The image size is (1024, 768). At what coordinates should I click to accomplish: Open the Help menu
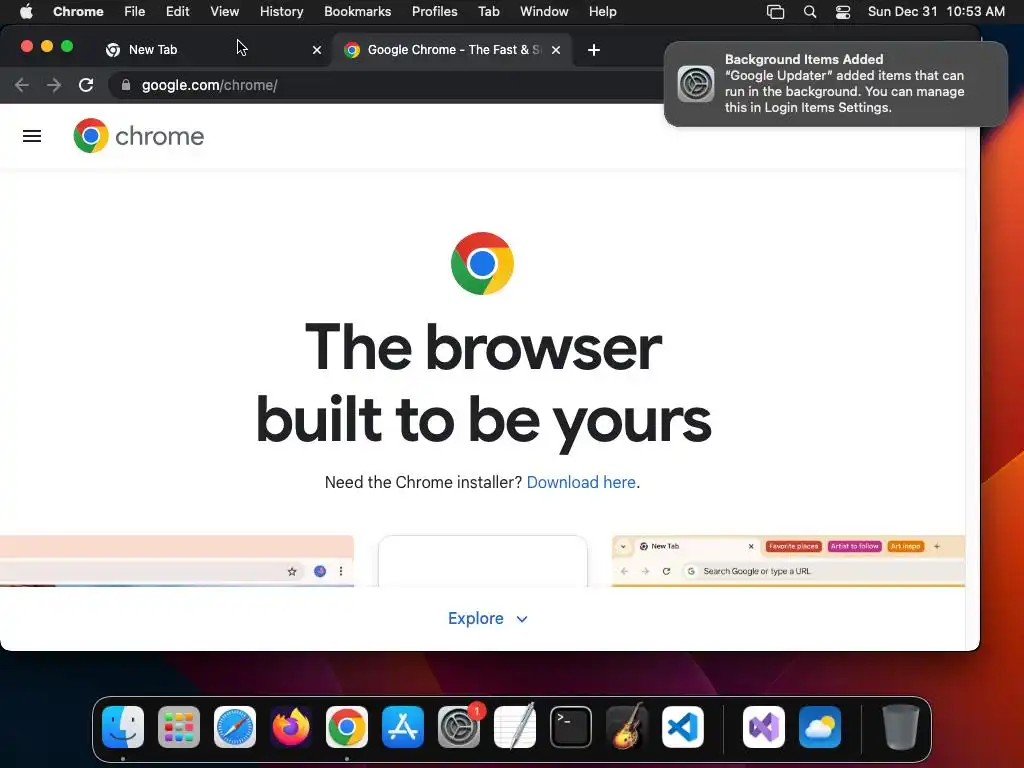pos(602,12)
